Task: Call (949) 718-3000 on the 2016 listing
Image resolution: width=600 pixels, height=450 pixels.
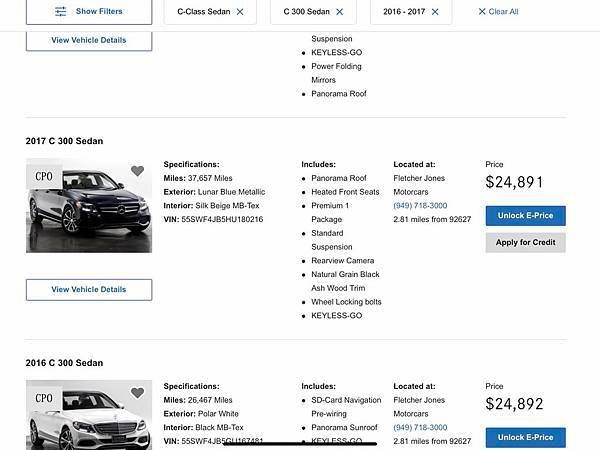Action: 420,427
